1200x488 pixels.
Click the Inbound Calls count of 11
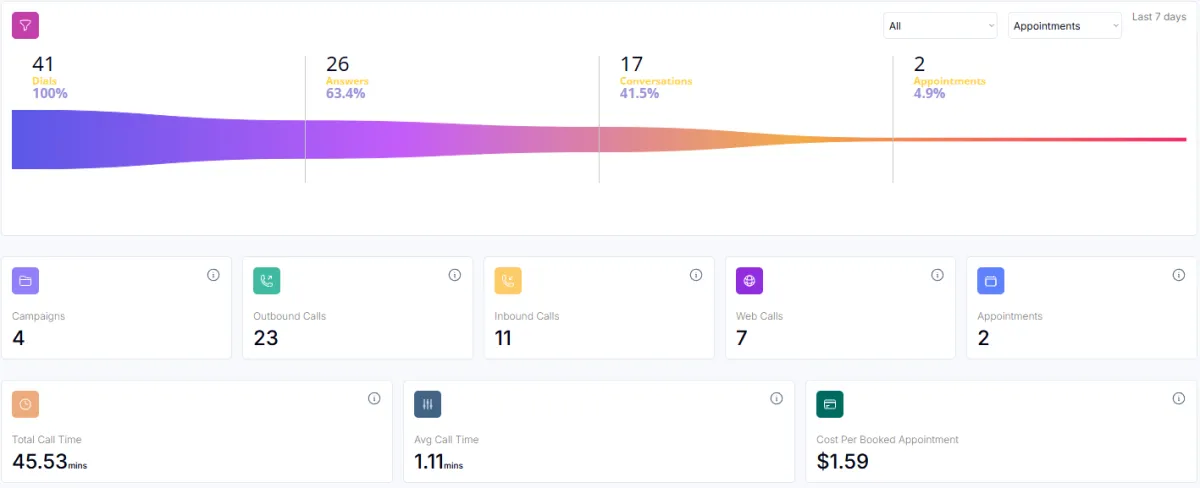503,338
